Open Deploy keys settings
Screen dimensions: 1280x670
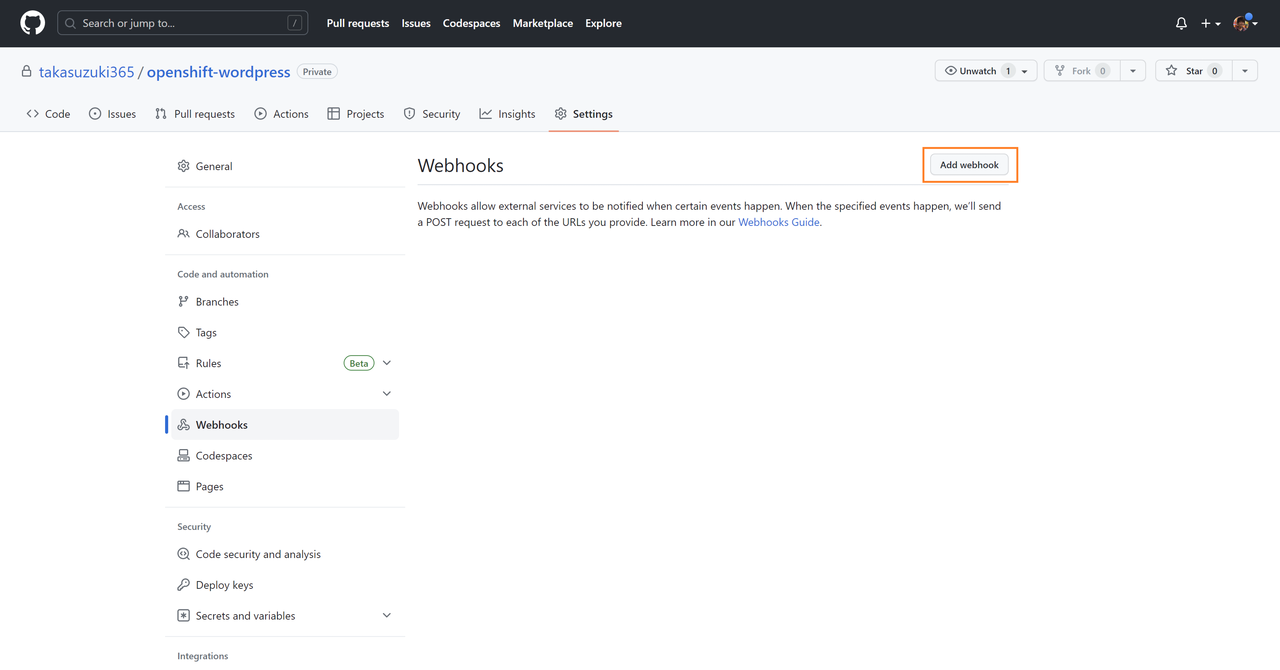tap(285, 585)
